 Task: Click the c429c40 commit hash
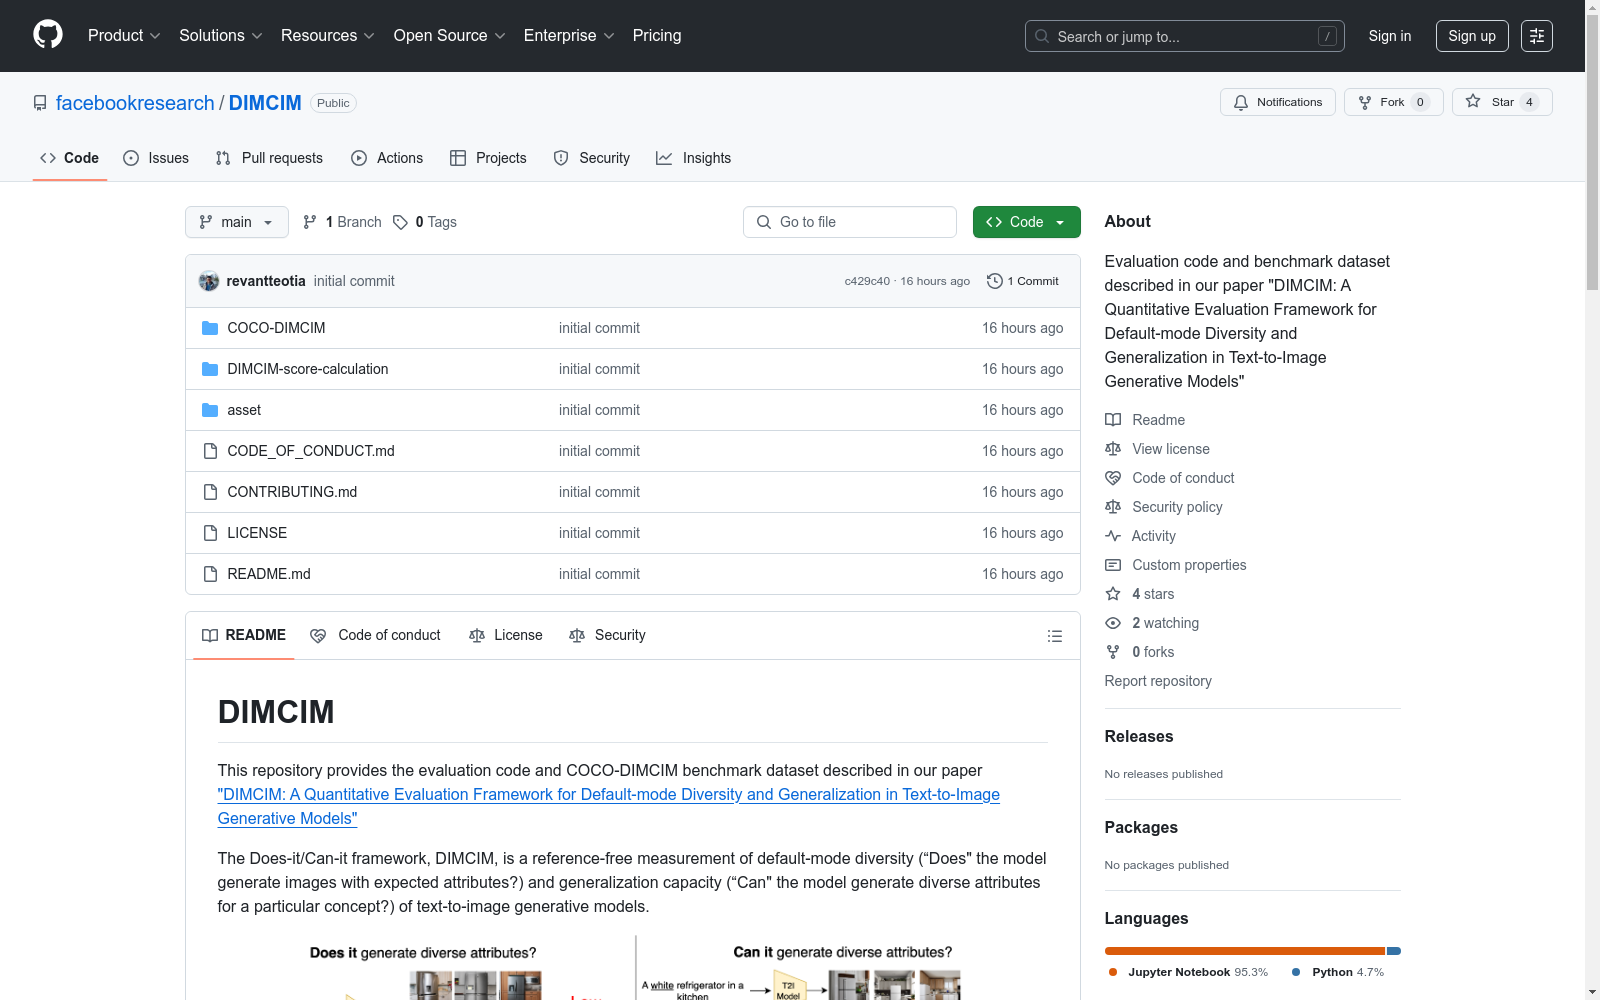(x=867, y=281)
